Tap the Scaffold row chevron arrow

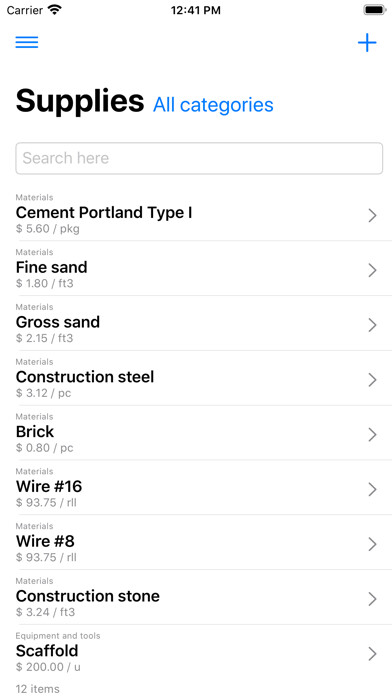(372, 654)
